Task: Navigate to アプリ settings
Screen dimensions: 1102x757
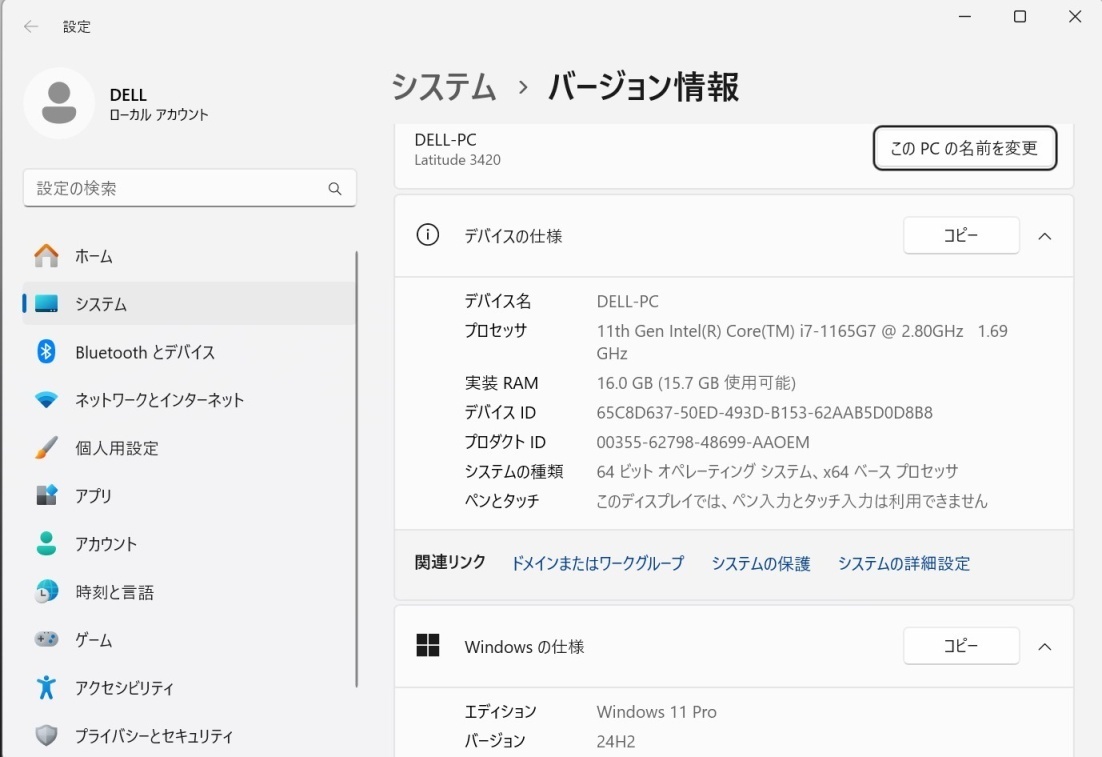Action: click(x=100, y=496)
